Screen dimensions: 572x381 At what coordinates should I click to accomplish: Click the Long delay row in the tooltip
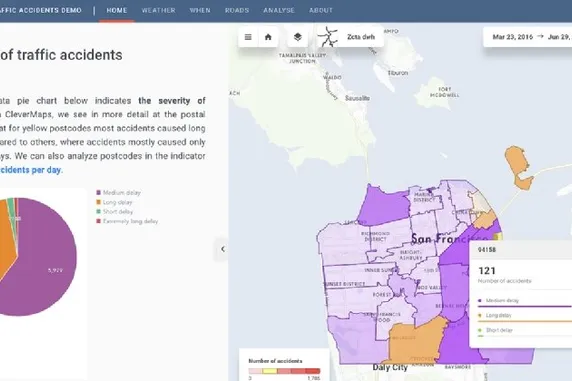tap(525, 317)
